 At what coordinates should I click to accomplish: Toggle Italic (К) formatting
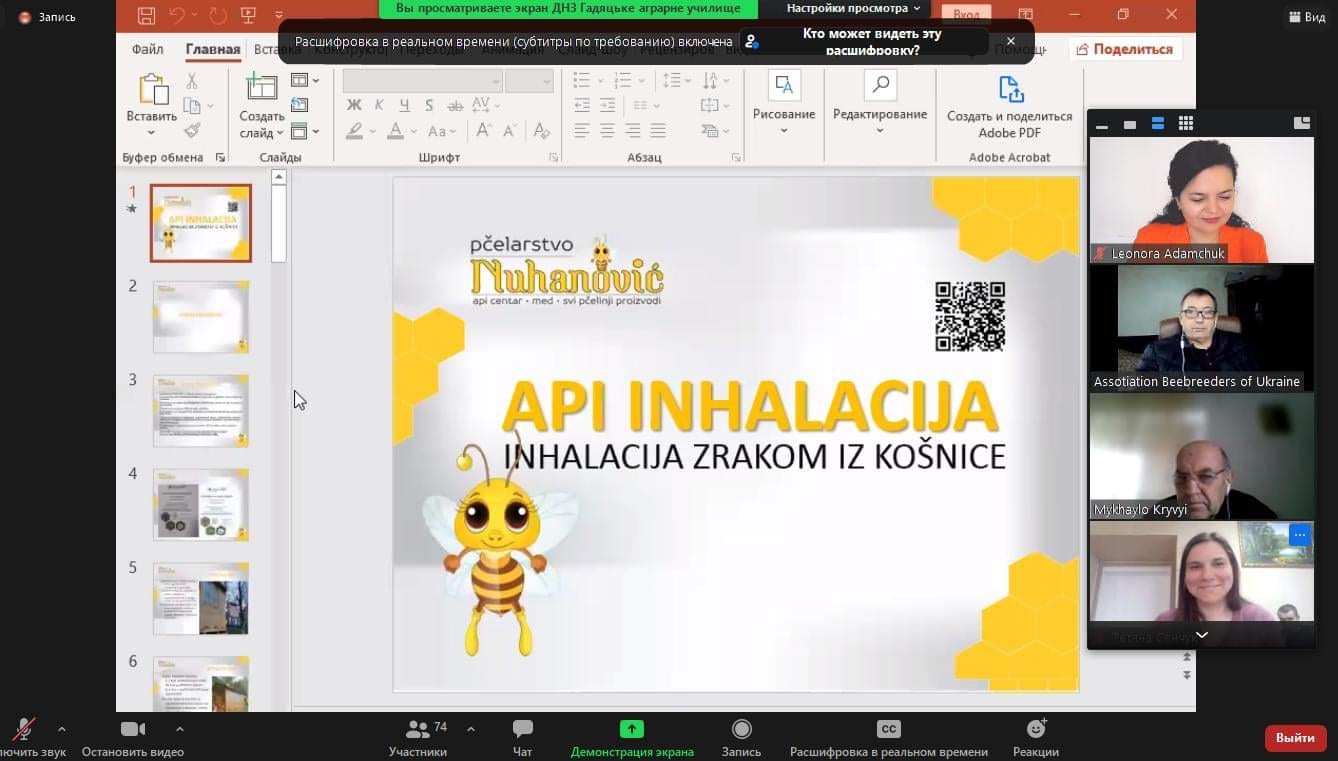(379, 105)
